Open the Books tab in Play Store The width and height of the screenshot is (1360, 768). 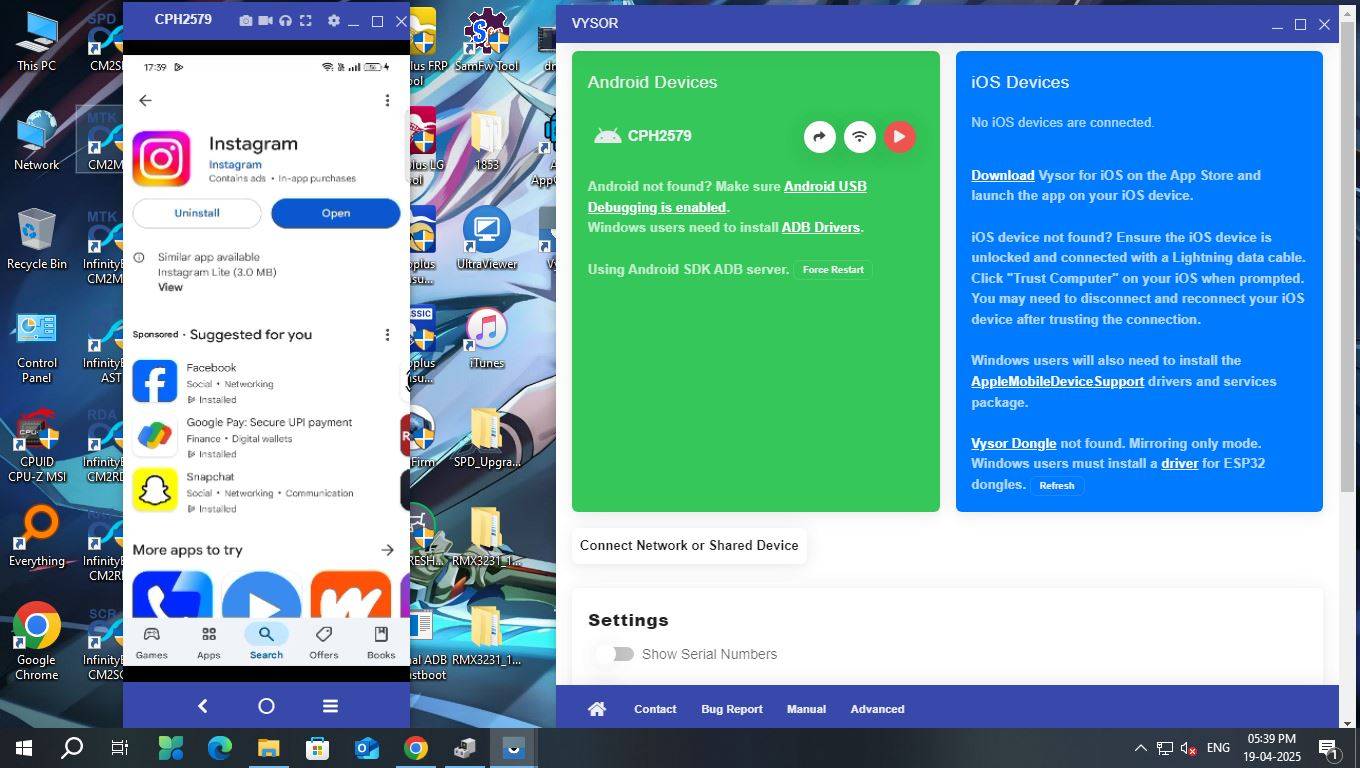(381, 643)
